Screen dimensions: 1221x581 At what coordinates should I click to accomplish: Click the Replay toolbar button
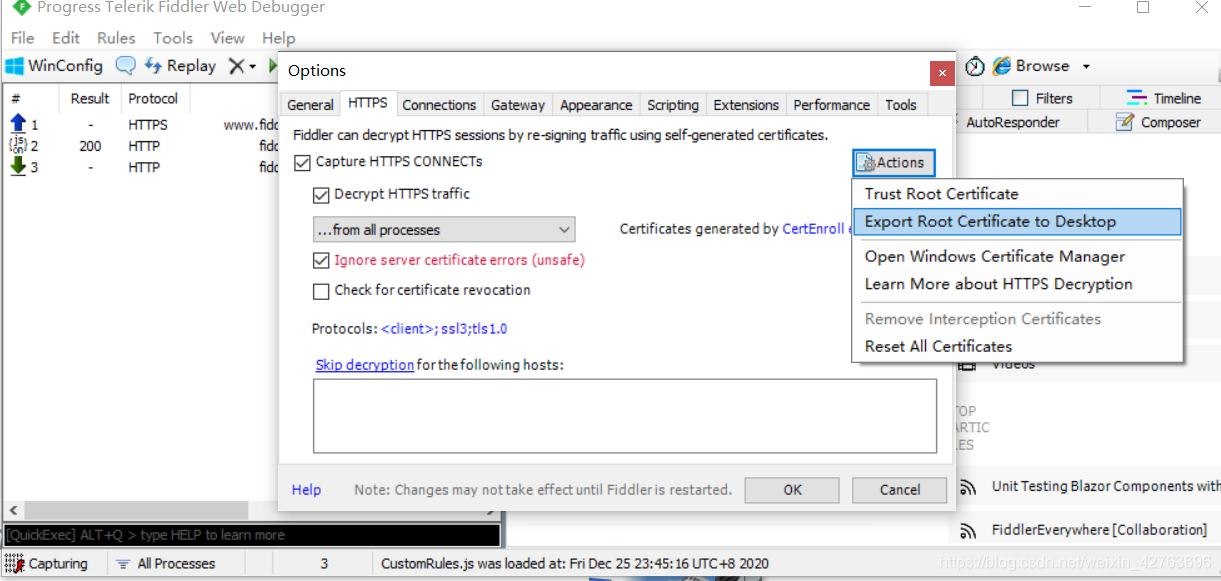tap(180, 66)
